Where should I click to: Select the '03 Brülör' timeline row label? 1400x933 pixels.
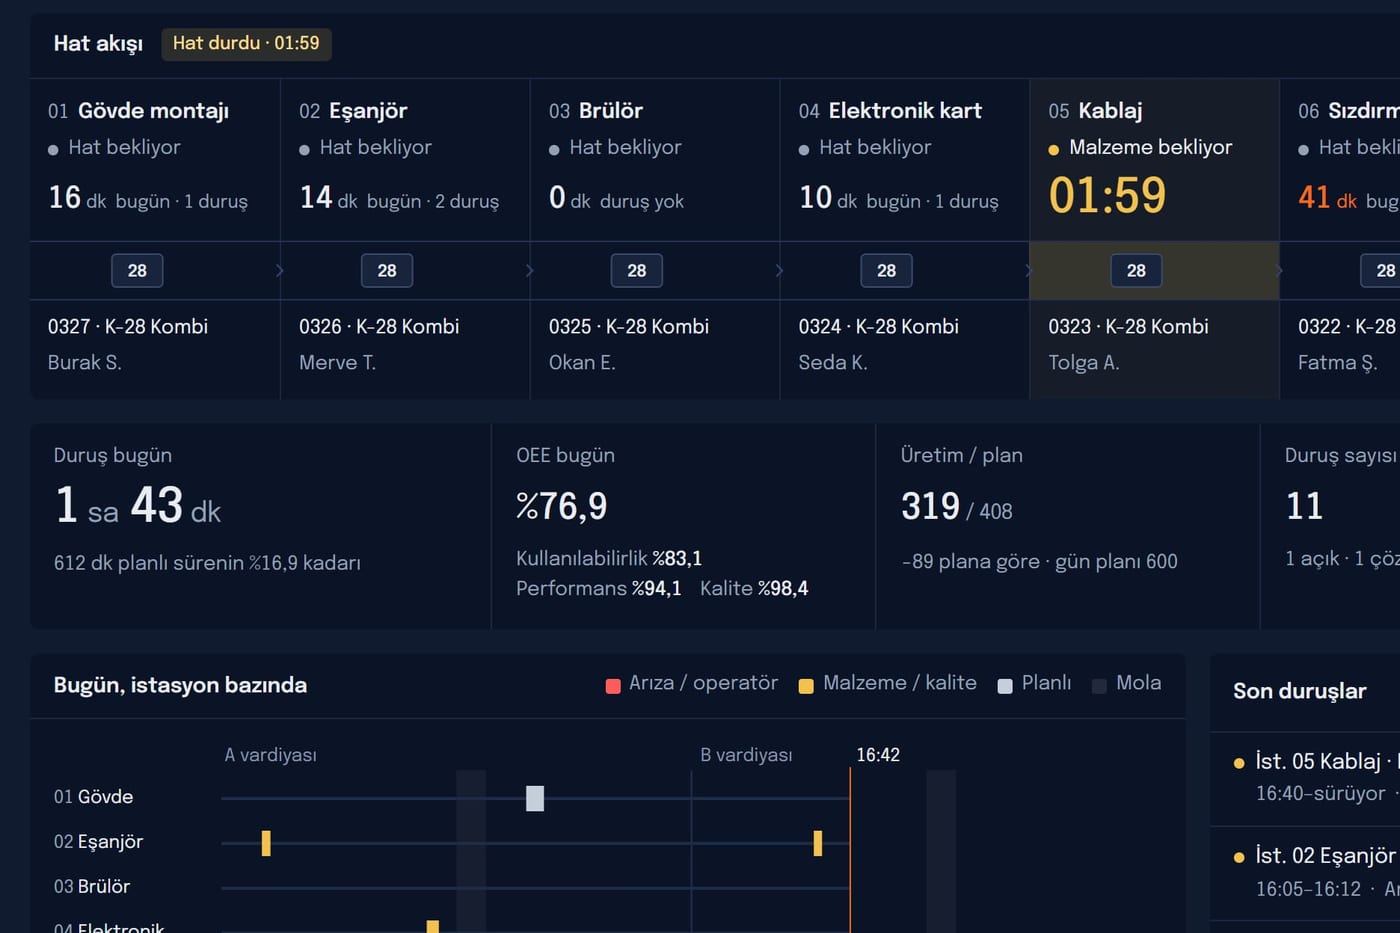(x=92, y=886)
